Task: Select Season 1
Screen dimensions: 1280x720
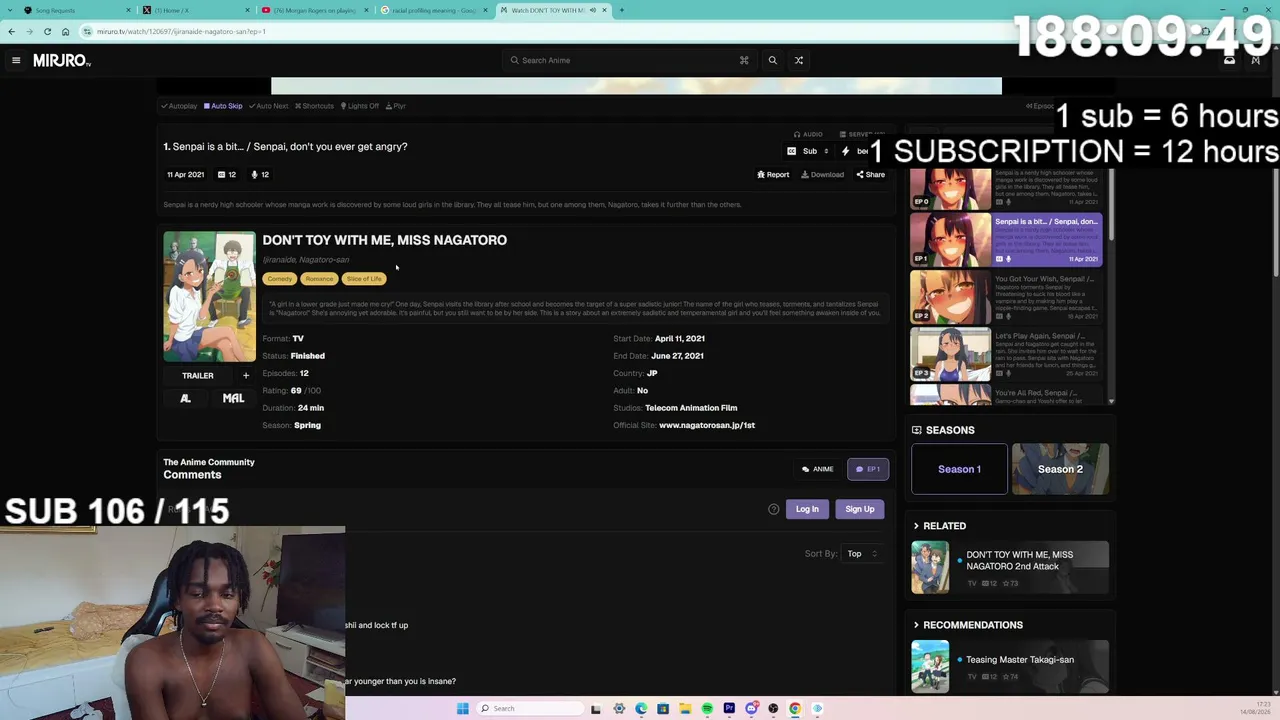Action: click(x=959, y=469)
